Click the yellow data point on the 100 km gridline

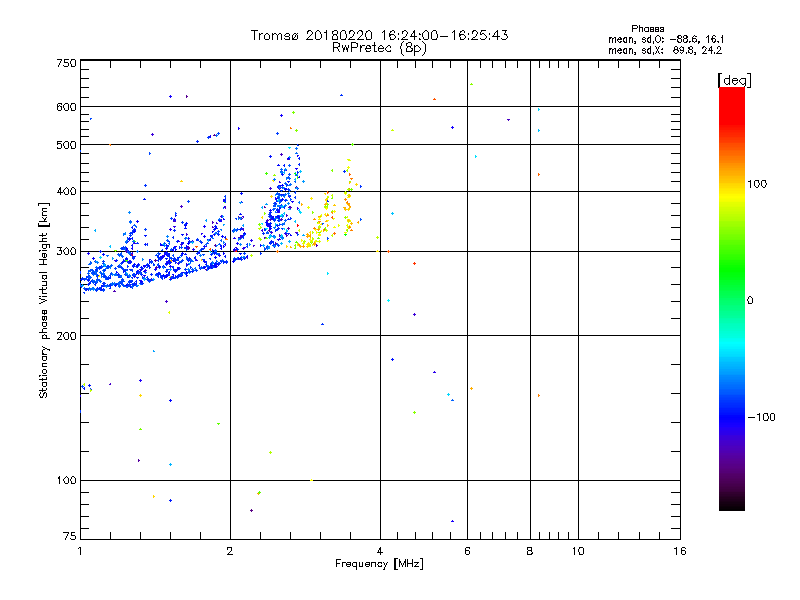[x=311, y=480]
